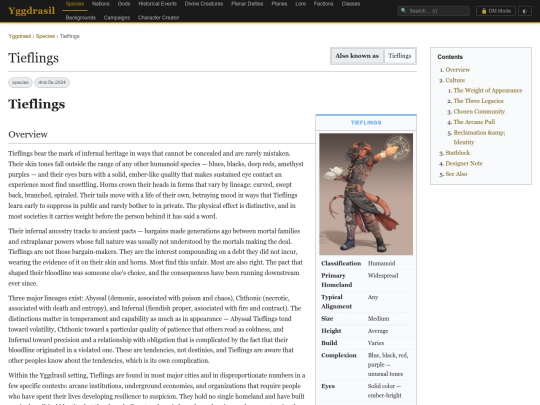Click the Overview section heading
This screenshot has width=540, height=405.
point(28,134)
